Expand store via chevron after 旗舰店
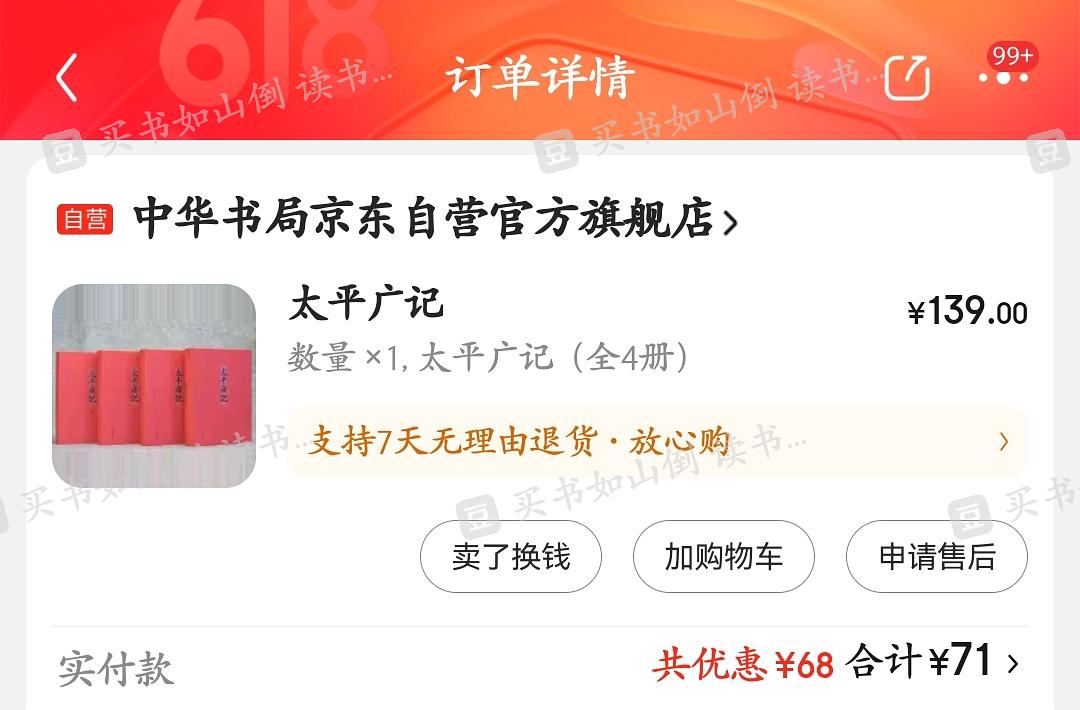 pos(730,222)
